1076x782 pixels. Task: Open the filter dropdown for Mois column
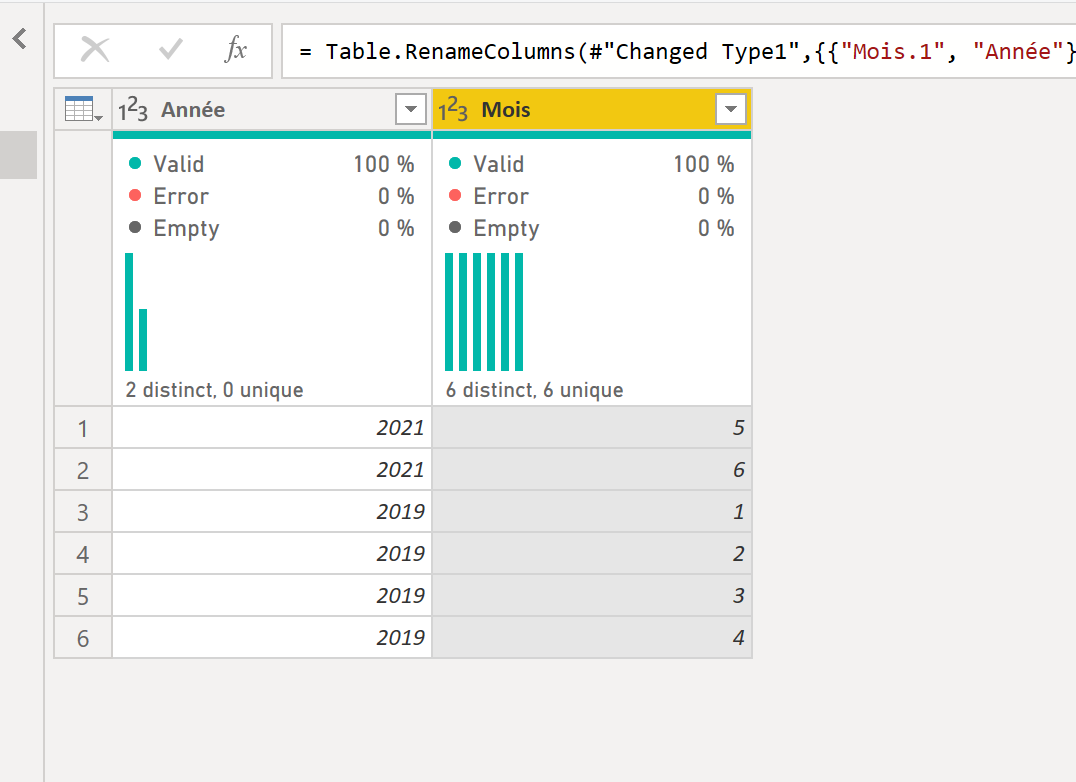731,109
